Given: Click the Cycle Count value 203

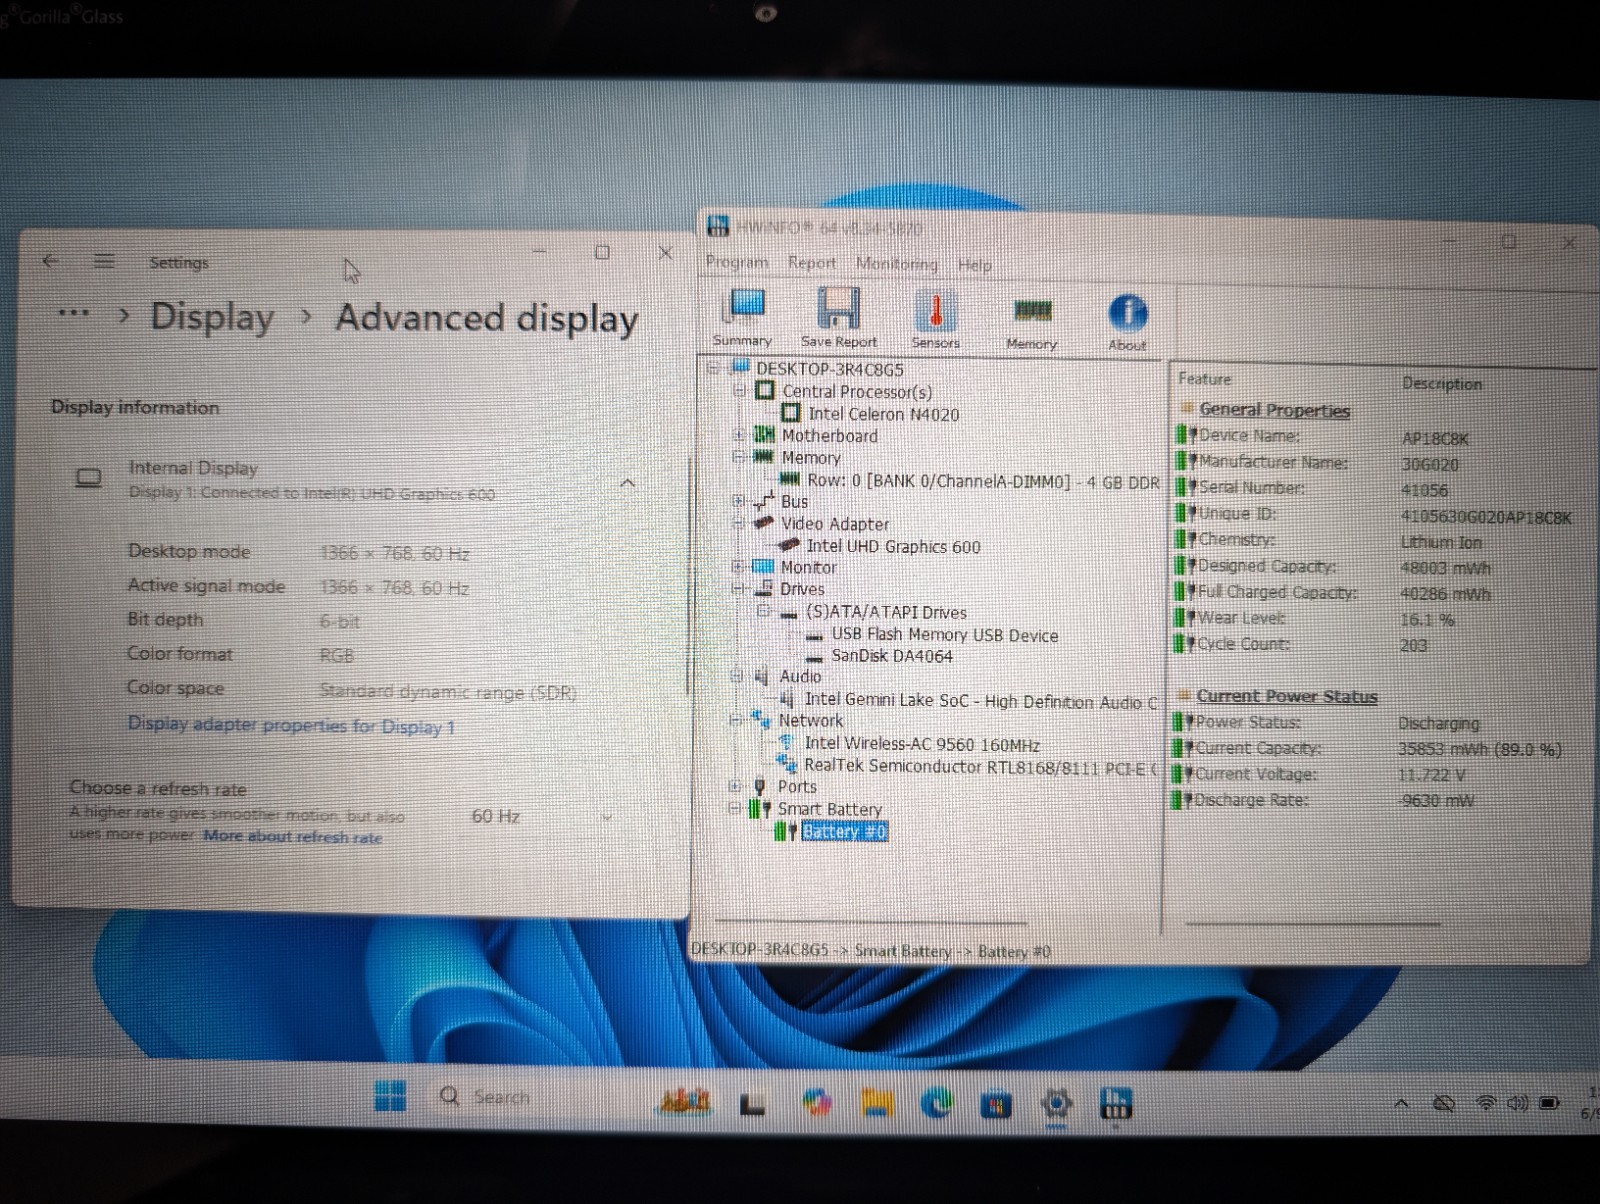Looking at the screenshot, I should pos(1413,646).
